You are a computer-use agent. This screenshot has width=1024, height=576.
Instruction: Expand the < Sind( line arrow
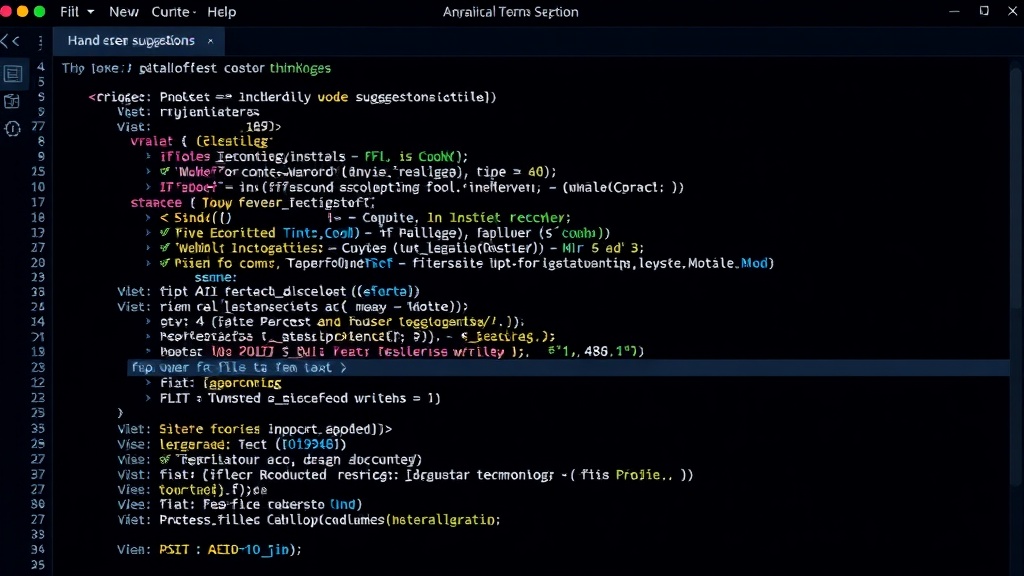148,217
